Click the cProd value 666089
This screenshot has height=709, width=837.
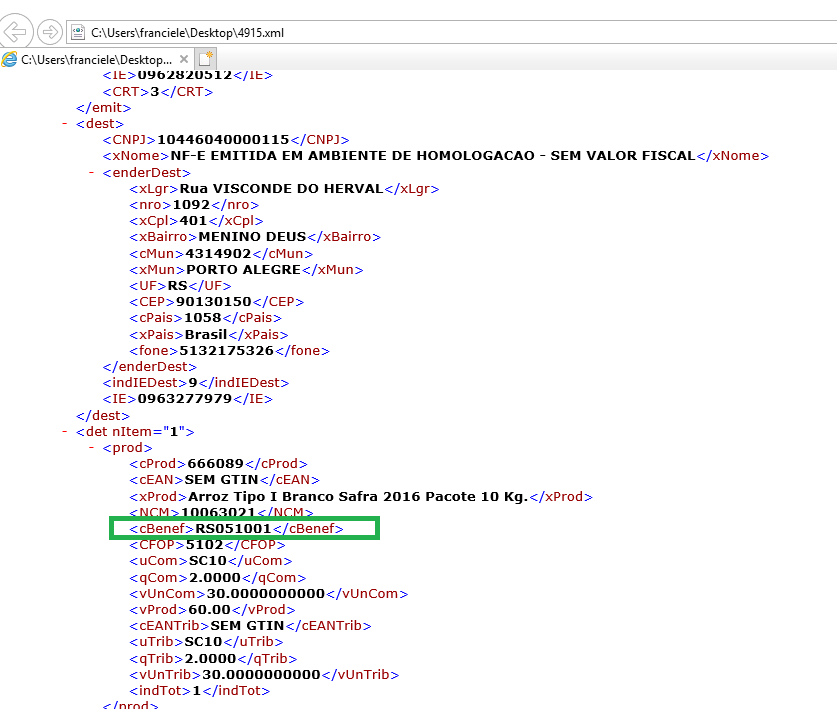click(216, 464)
